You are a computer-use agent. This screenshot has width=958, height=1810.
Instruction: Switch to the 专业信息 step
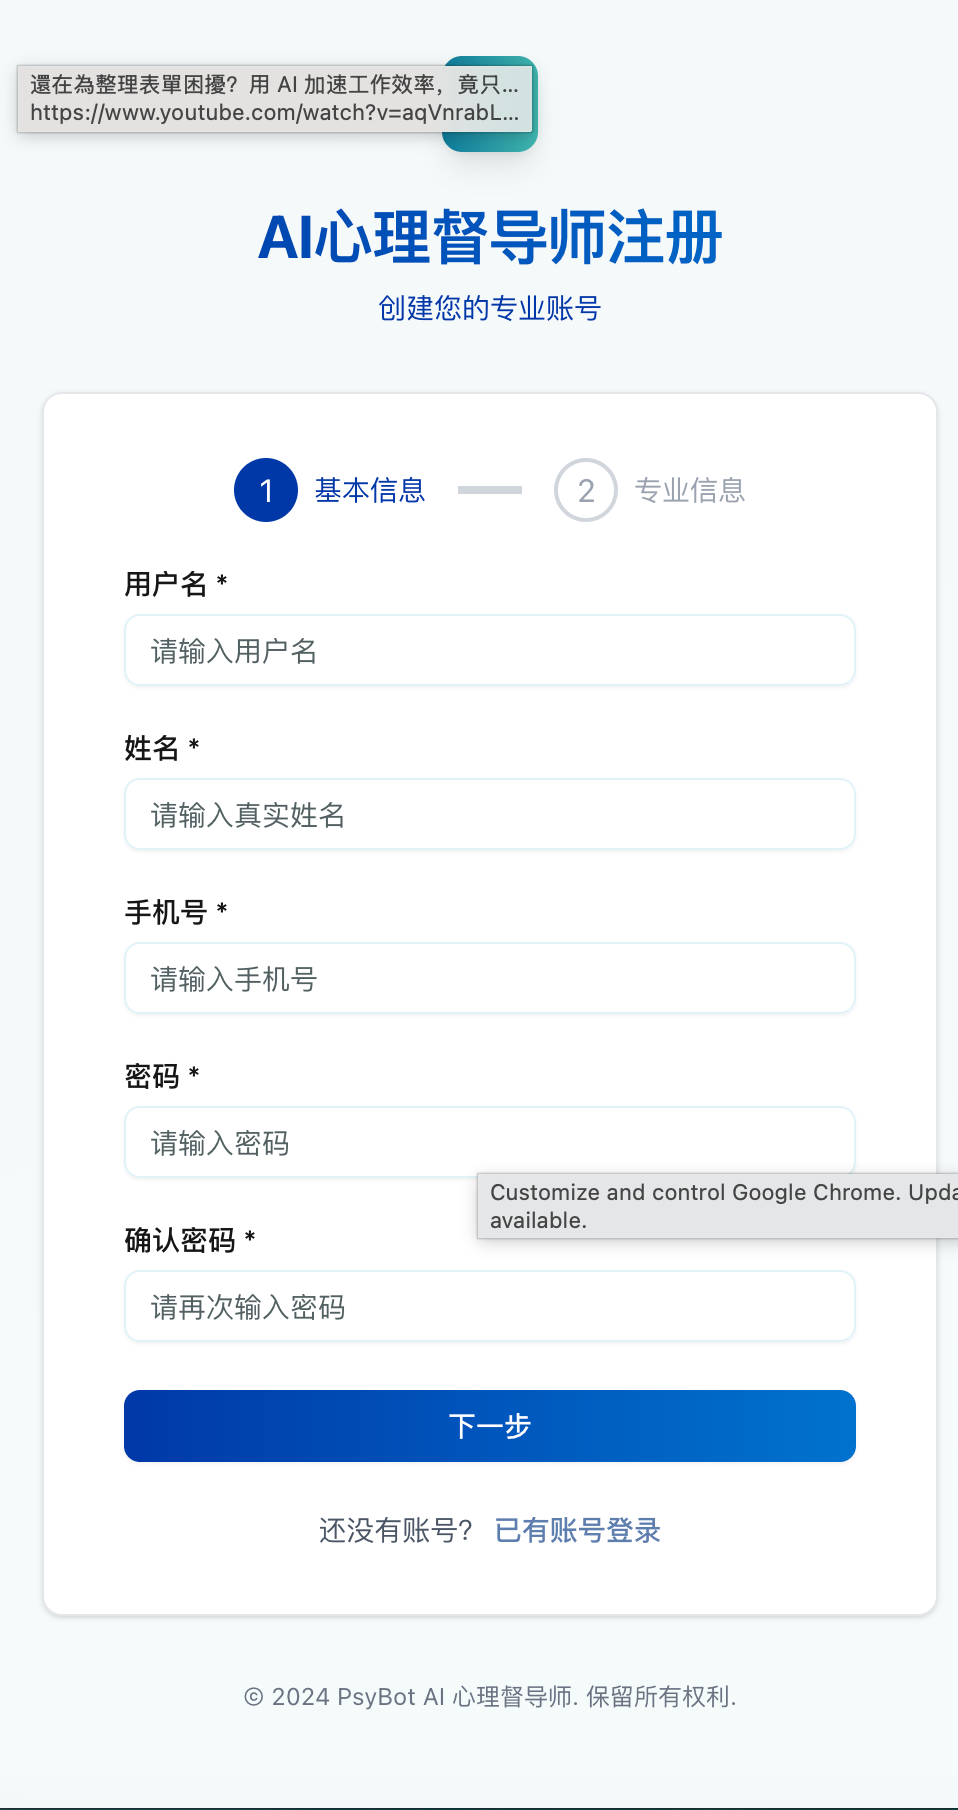point(691,490)
